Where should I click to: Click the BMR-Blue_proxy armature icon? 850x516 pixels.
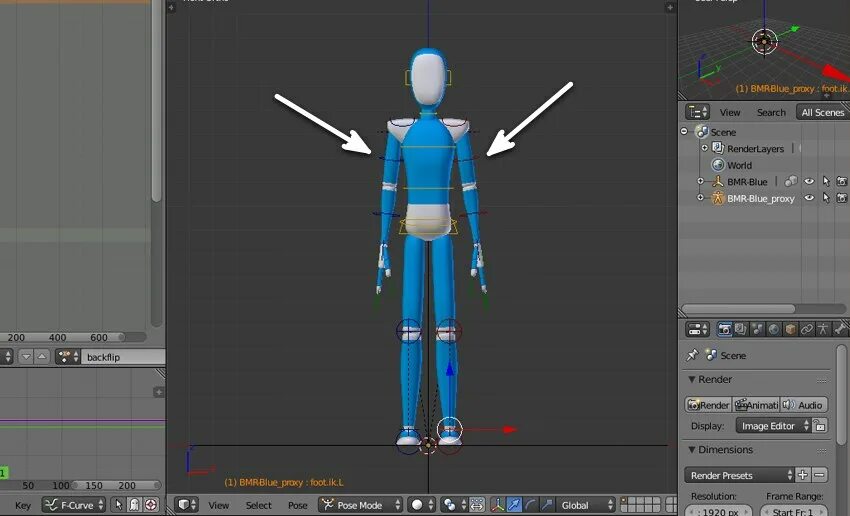coord(718,198)
